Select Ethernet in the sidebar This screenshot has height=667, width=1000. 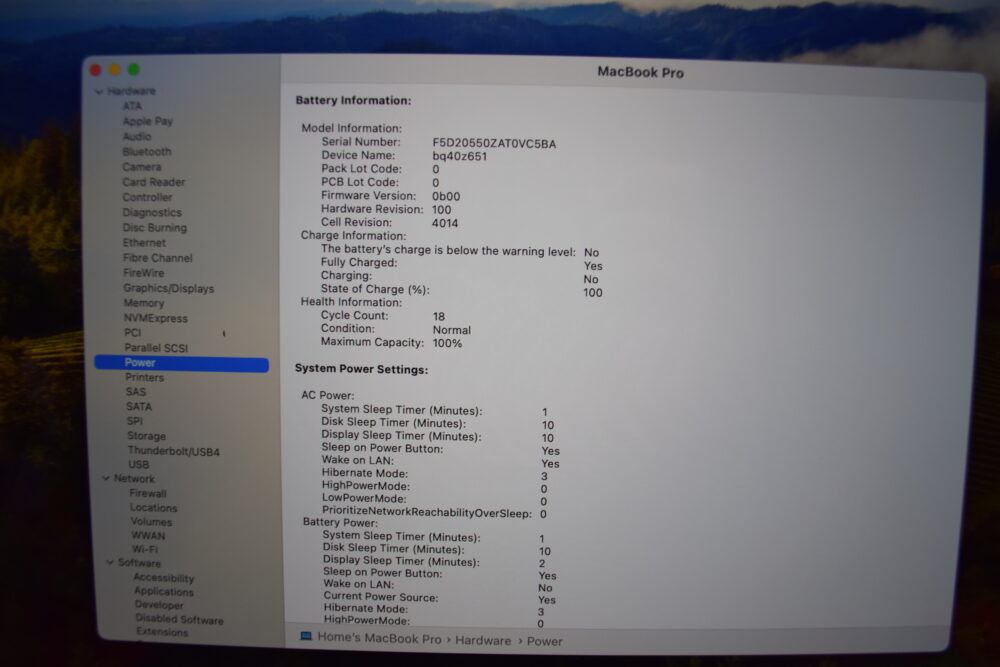[144, 243]
